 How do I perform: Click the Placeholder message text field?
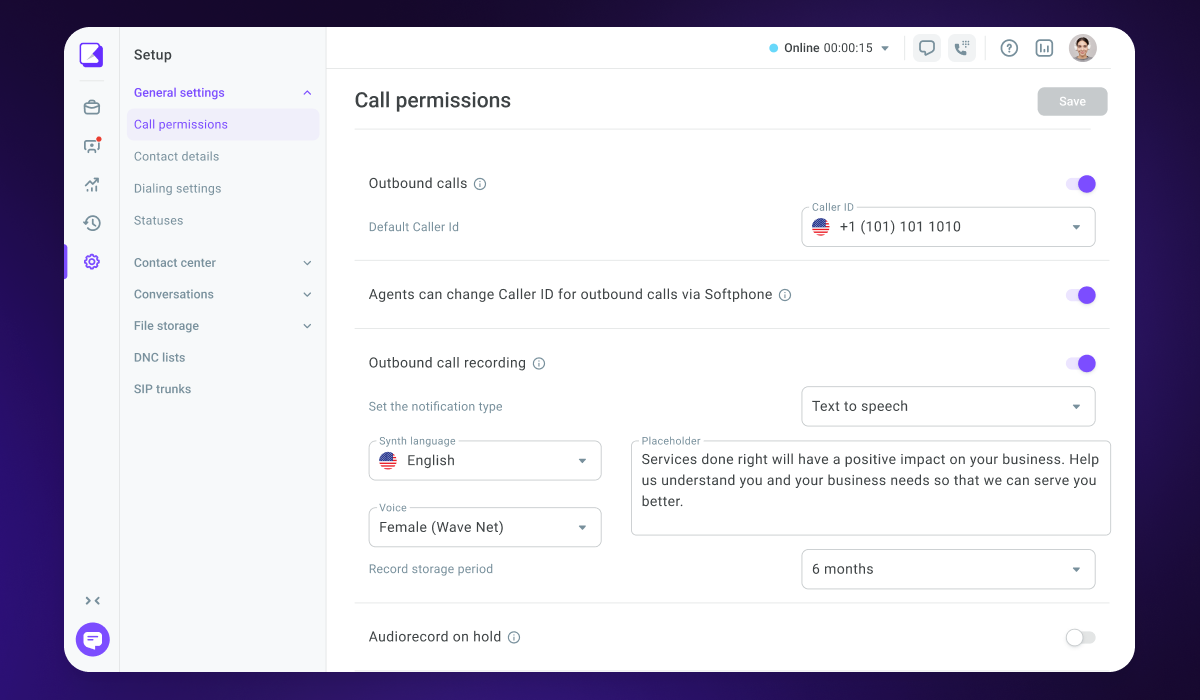(x=871, y=488)
